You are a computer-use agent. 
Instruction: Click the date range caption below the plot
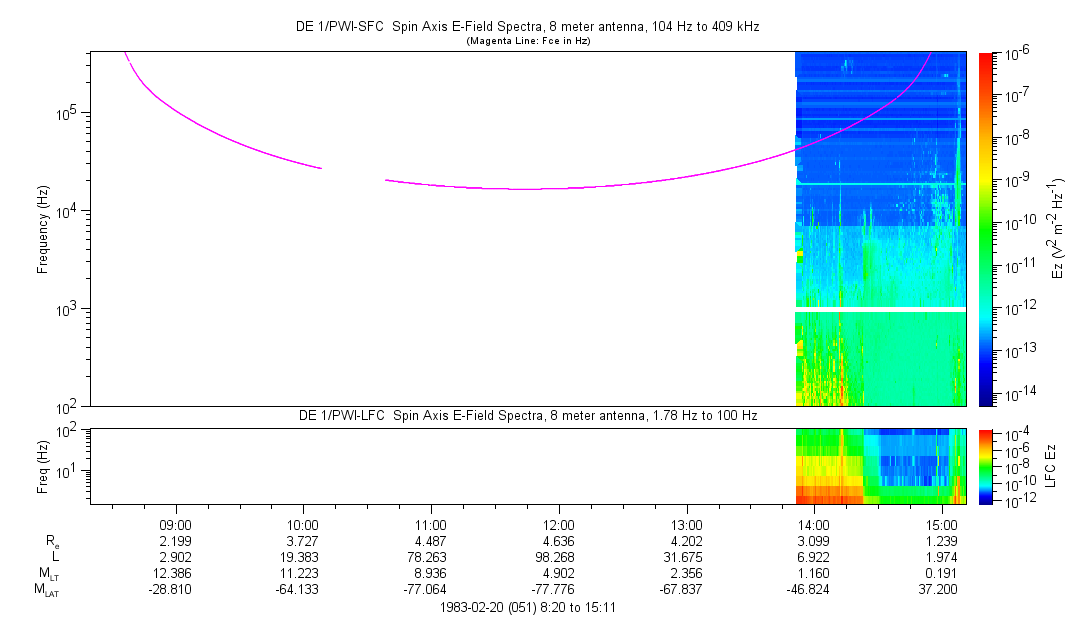coord(528,606)
